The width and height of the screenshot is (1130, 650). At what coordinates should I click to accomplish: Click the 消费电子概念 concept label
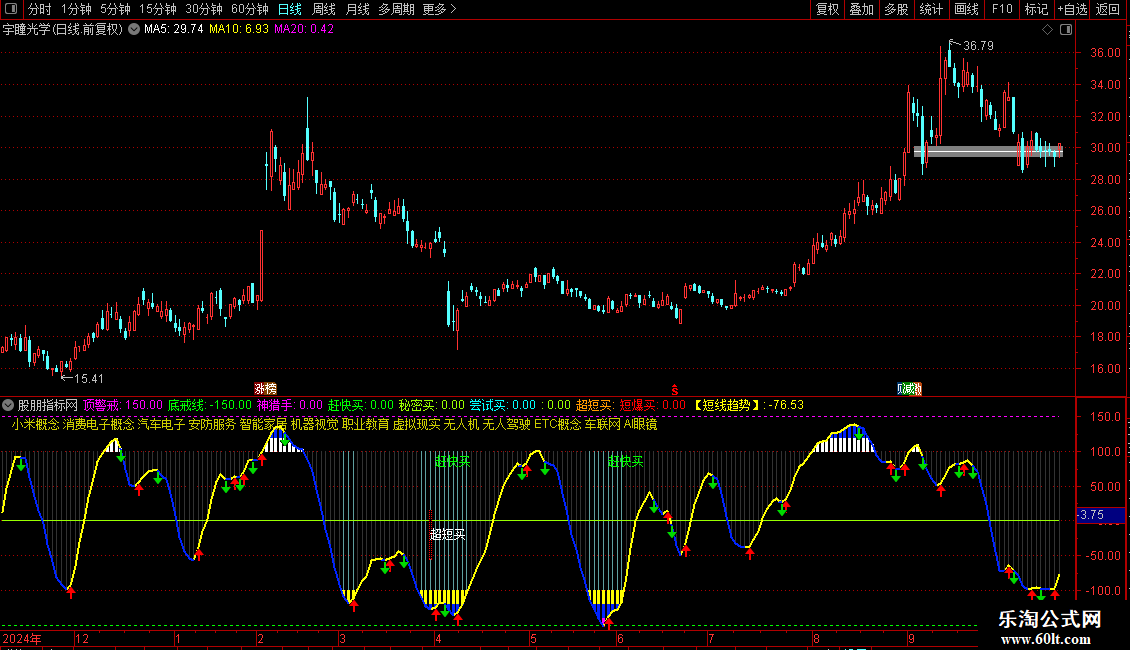[99, 424]
